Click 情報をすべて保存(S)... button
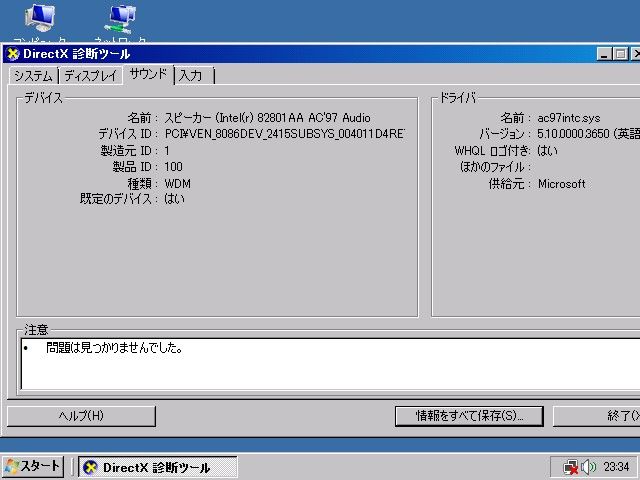This screenshot has width=640, height=480. [x=469, y=415]
